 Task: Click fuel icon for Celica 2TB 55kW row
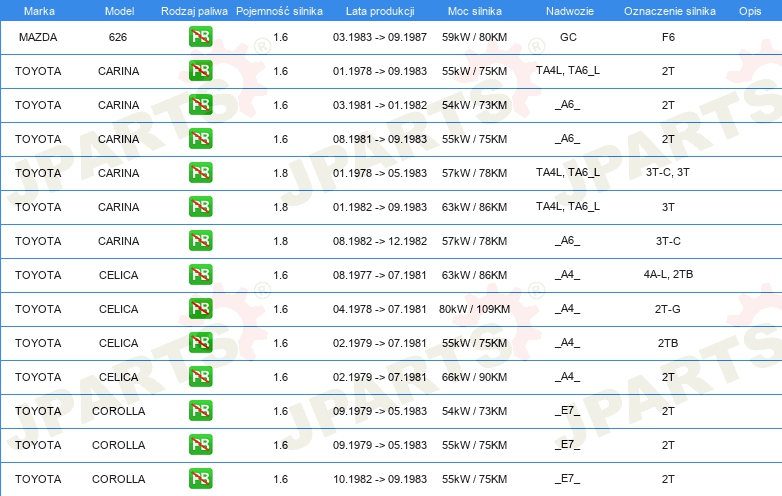pos(200,342)
